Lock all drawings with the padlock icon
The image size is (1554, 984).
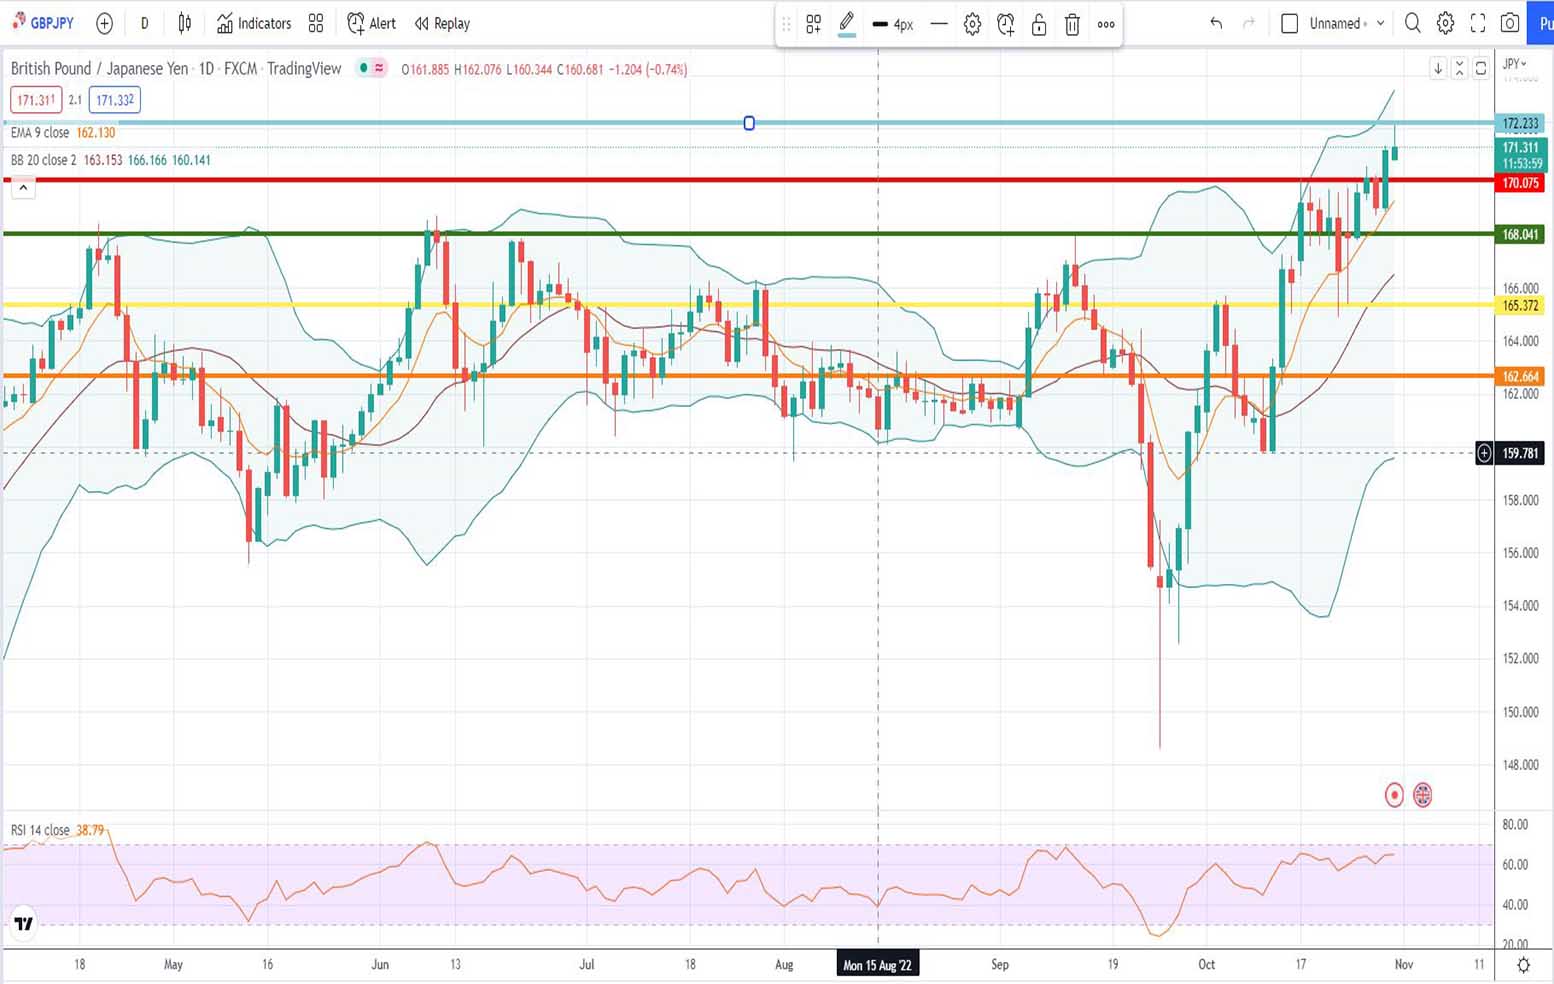click(1039, 23)
